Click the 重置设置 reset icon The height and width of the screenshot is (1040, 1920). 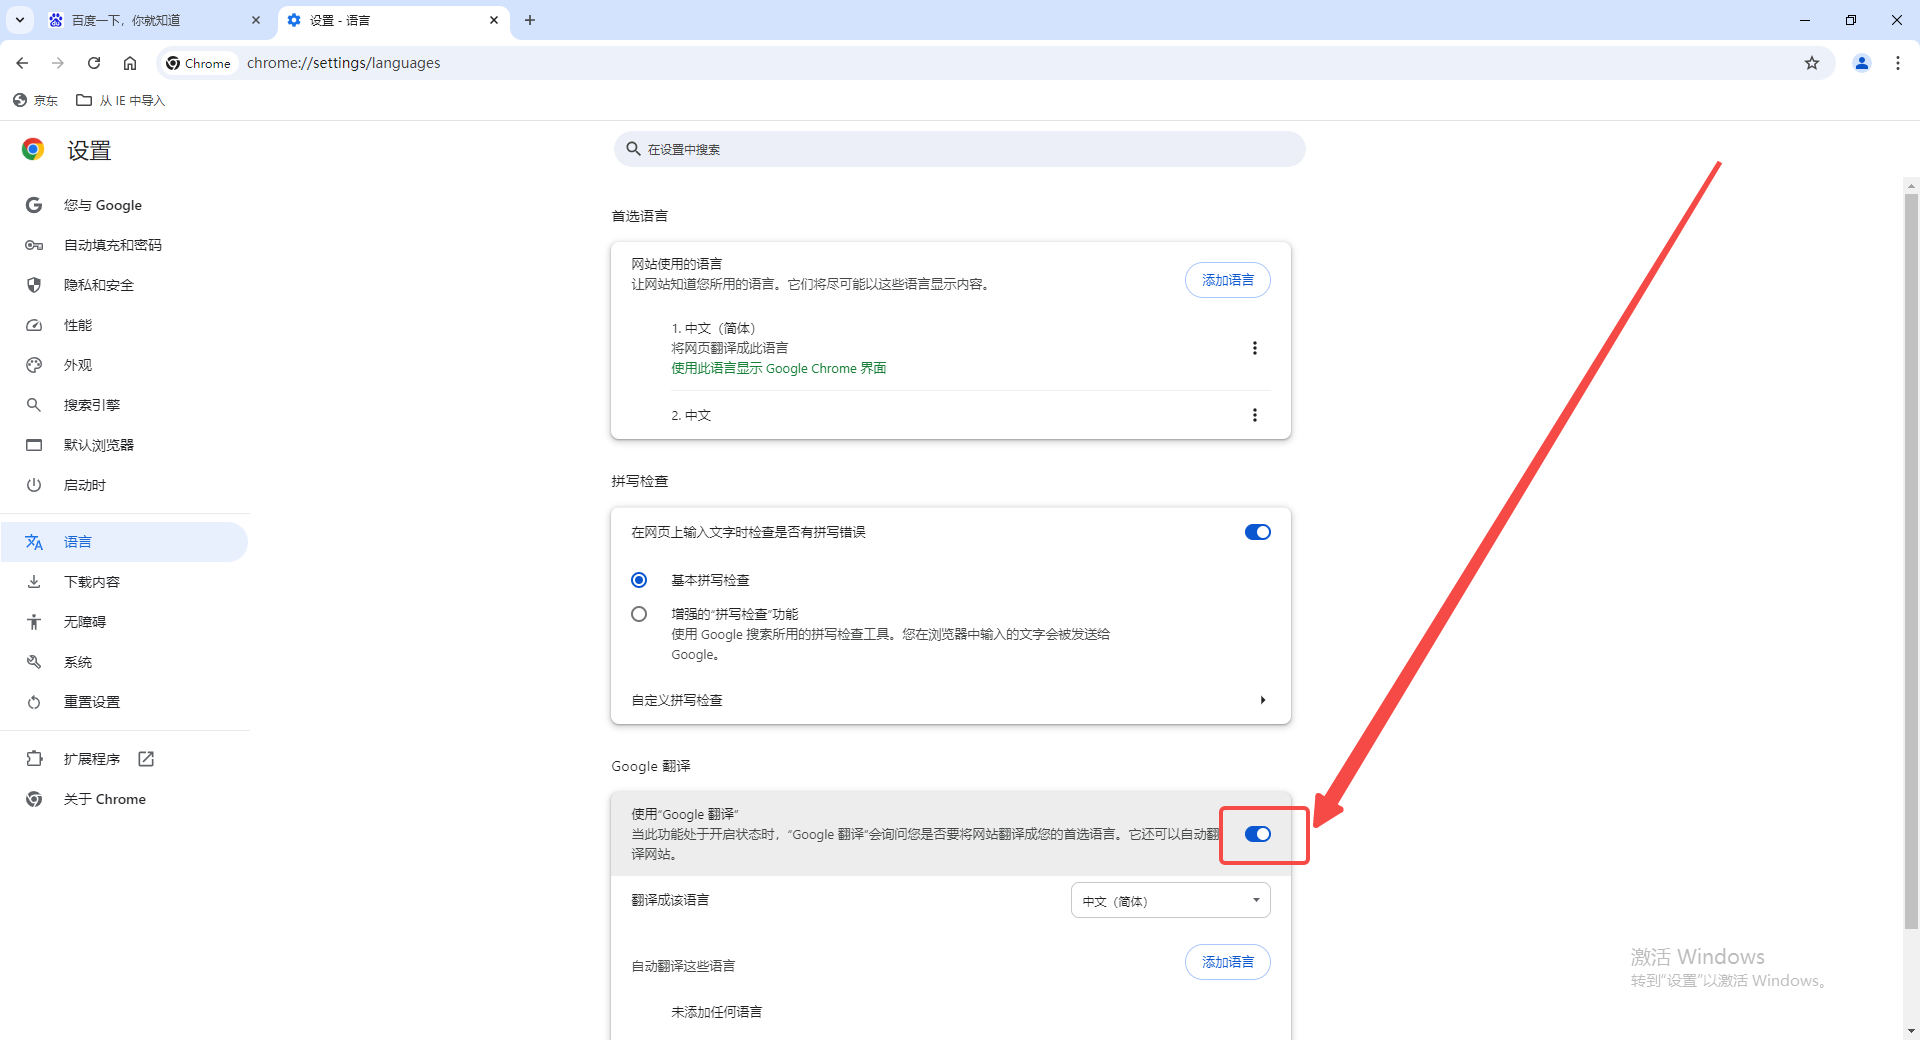[x=34, y=702]
